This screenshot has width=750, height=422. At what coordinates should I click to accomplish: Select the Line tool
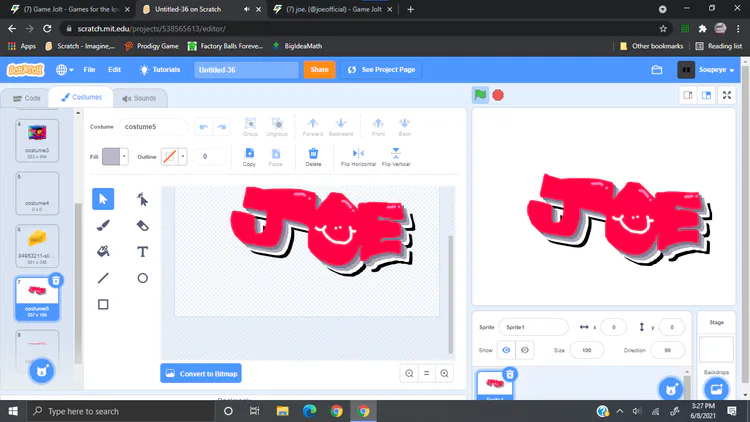coord(103,278)
